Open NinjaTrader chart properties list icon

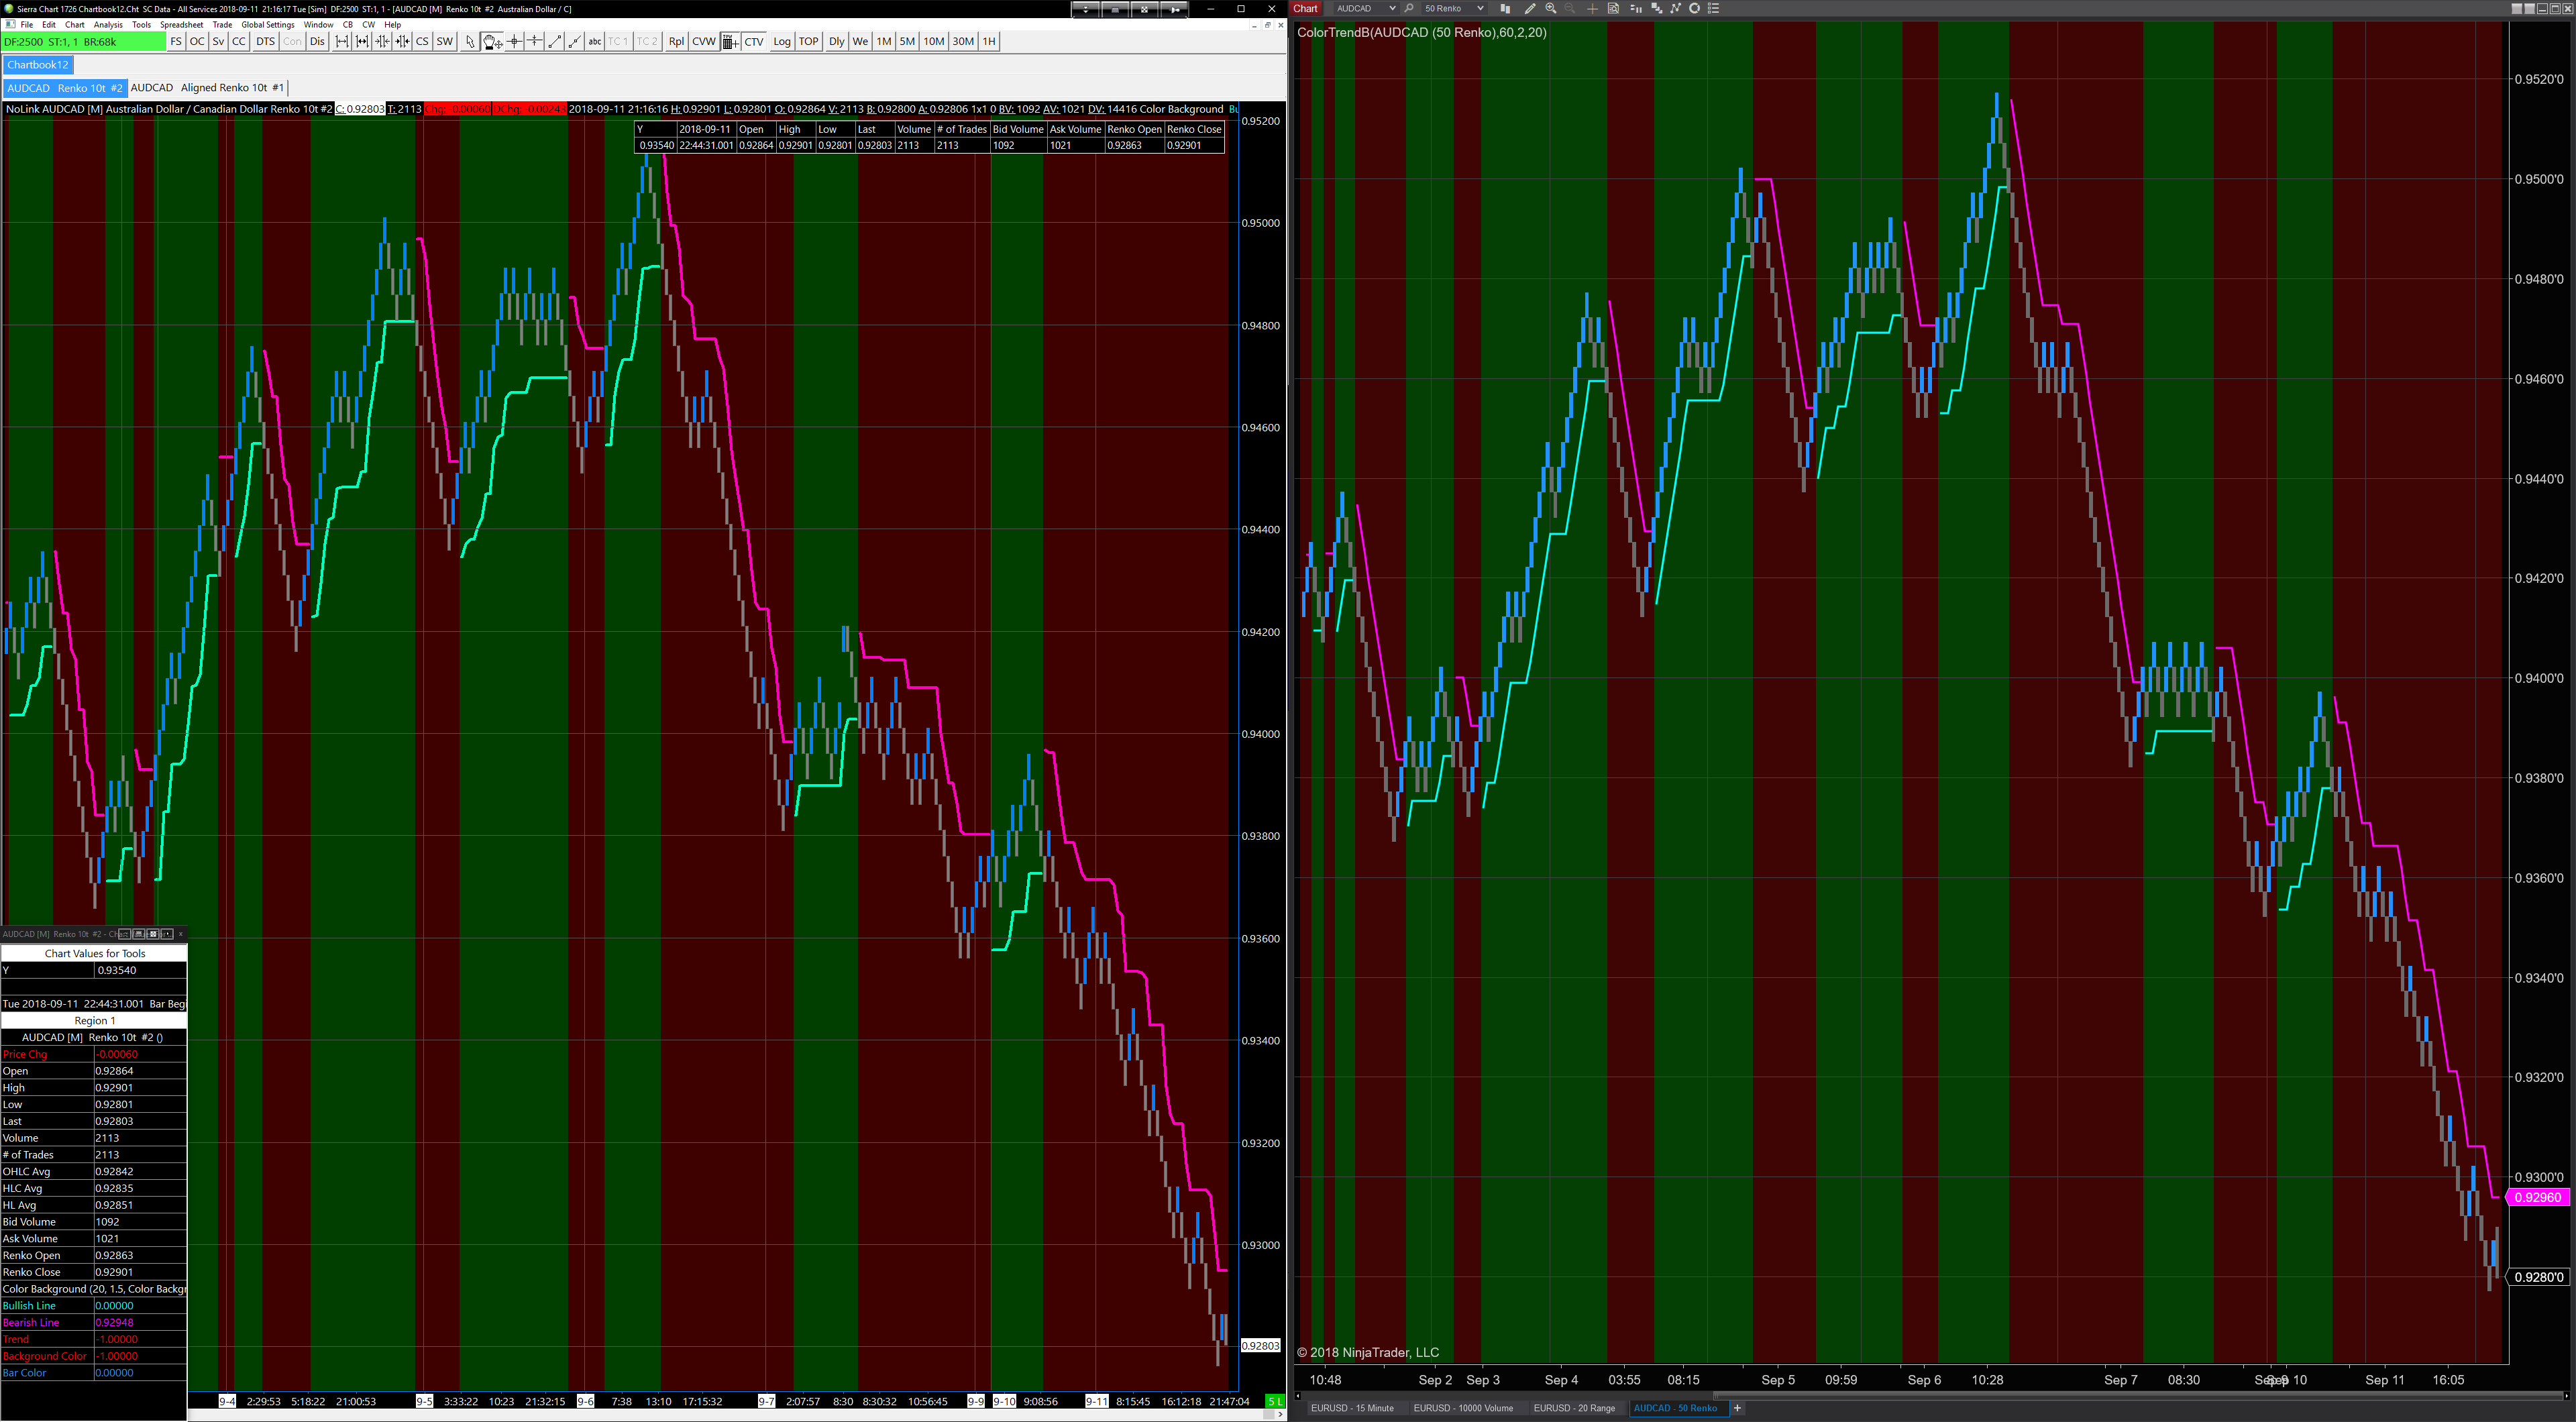1713,8
